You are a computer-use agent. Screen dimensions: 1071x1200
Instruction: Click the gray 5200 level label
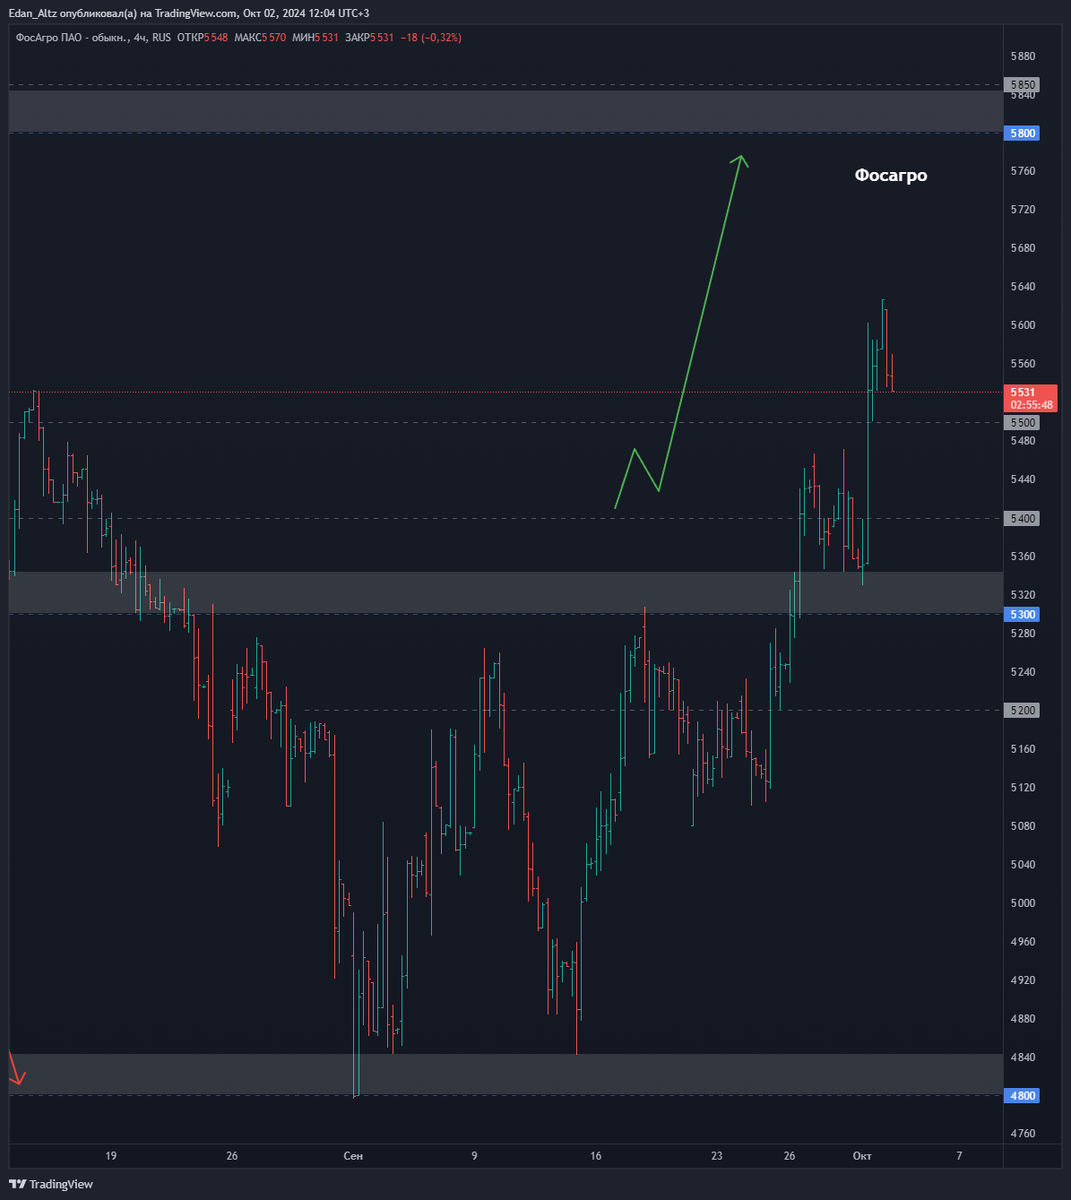1023,710
